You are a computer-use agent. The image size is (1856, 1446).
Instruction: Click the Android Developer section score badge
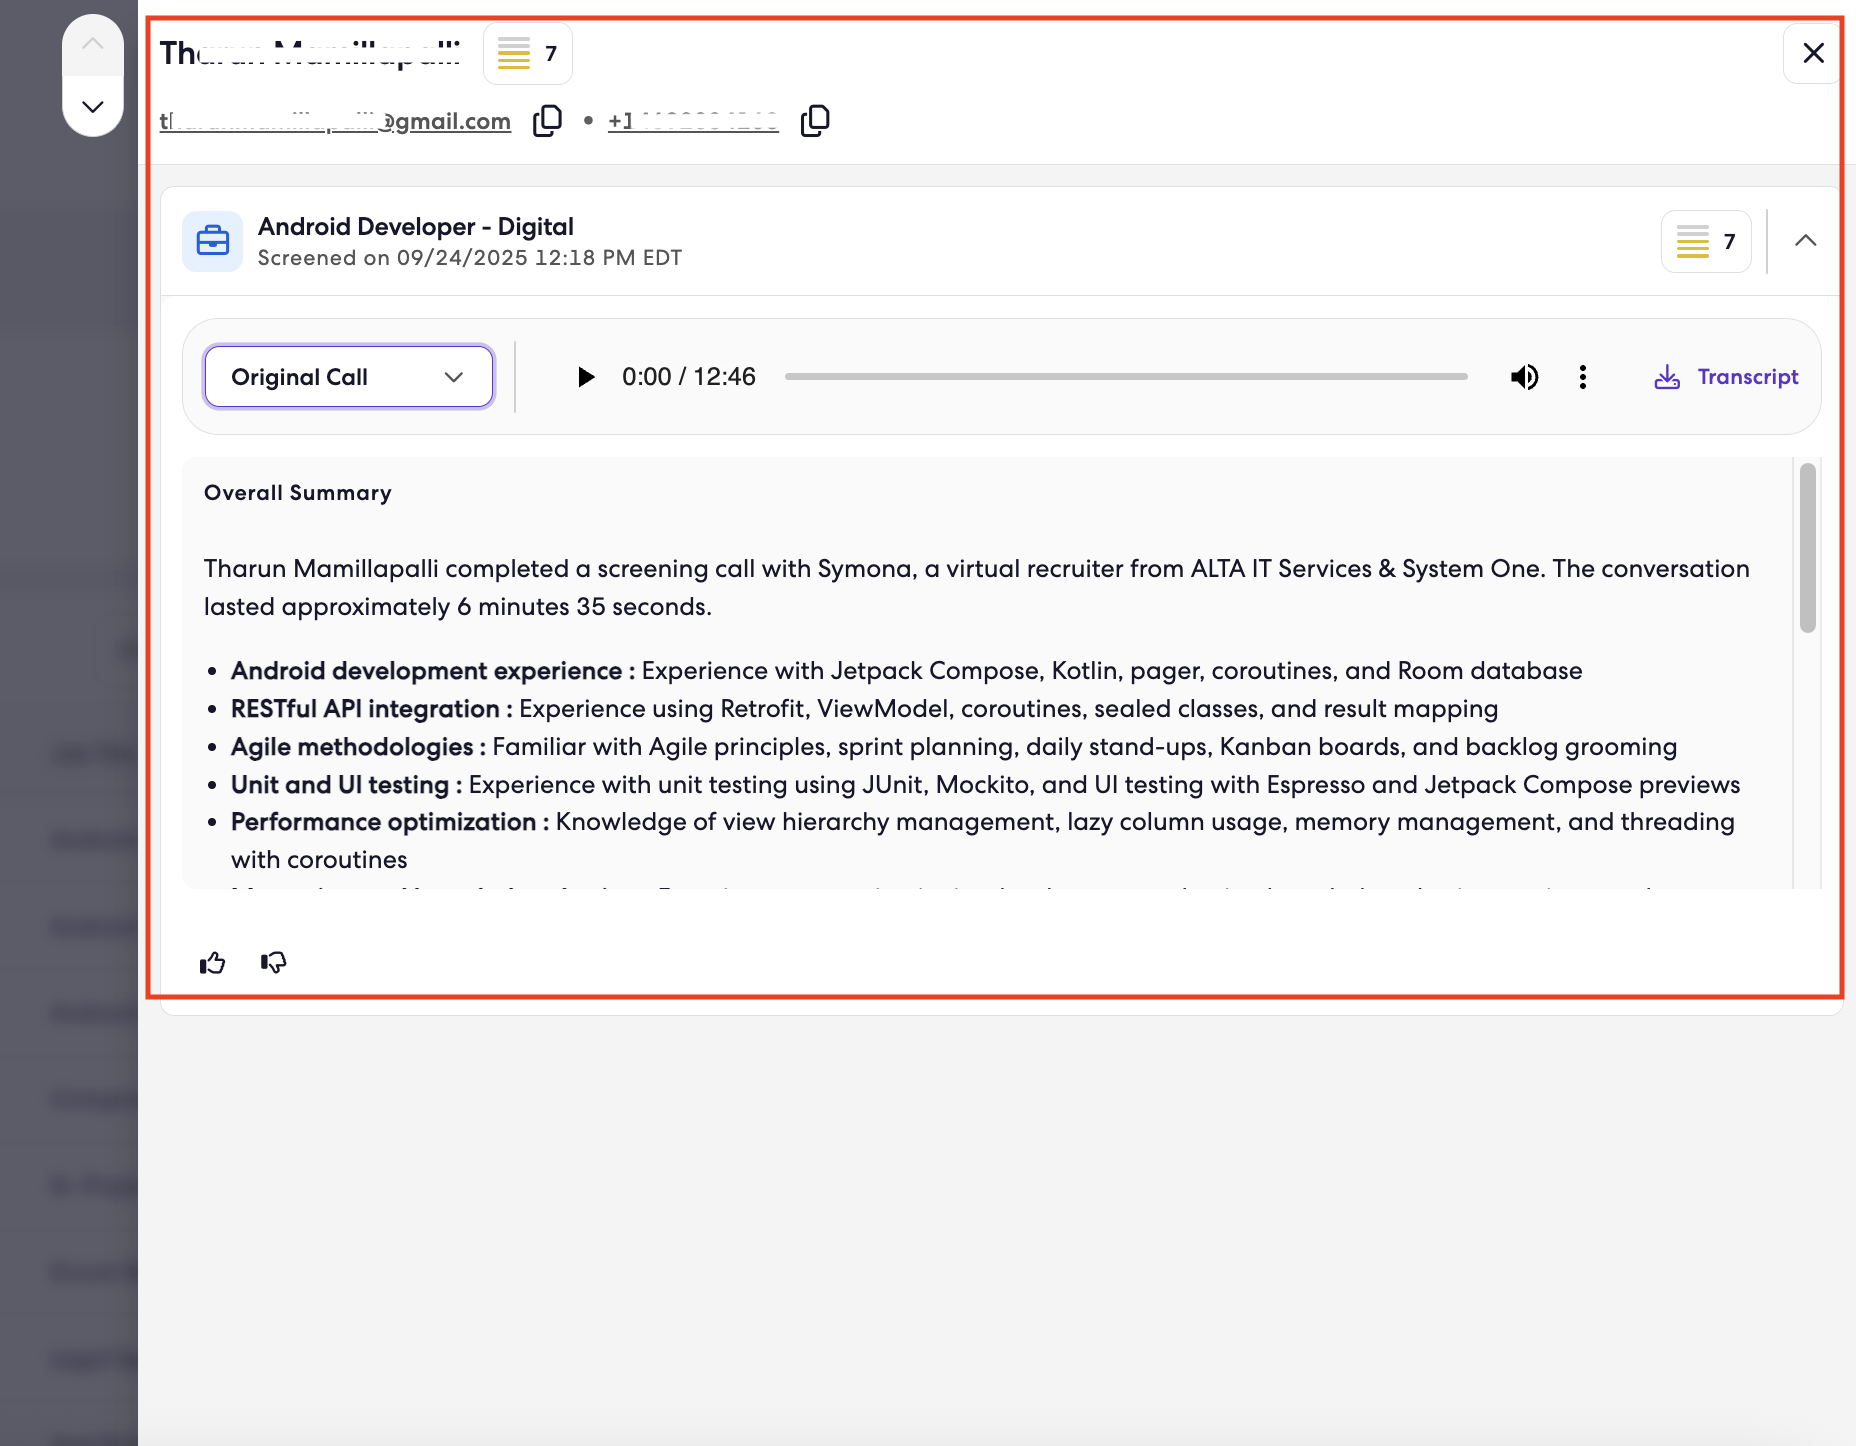click(x=1706, y=241)
